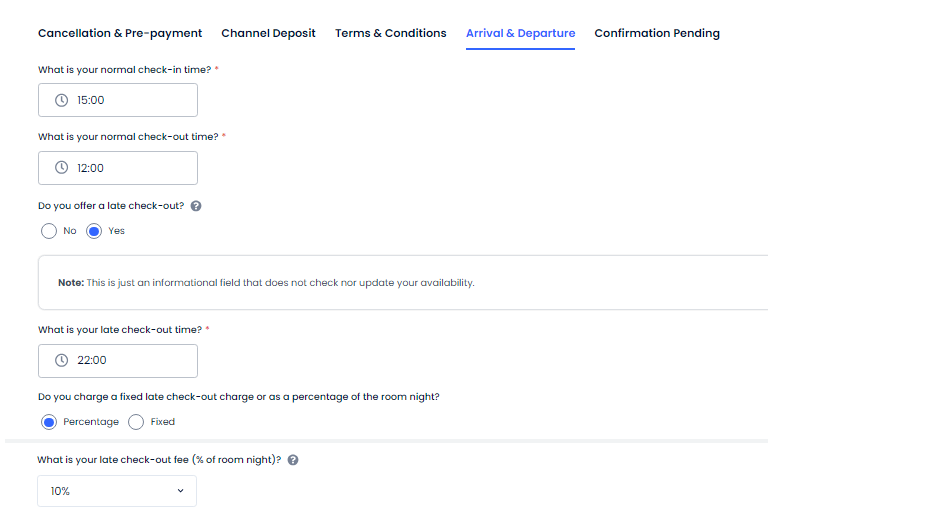Go to Terms & Conditions tab
The width and height of the screenshot is (949, 529).
click(390, 33)
